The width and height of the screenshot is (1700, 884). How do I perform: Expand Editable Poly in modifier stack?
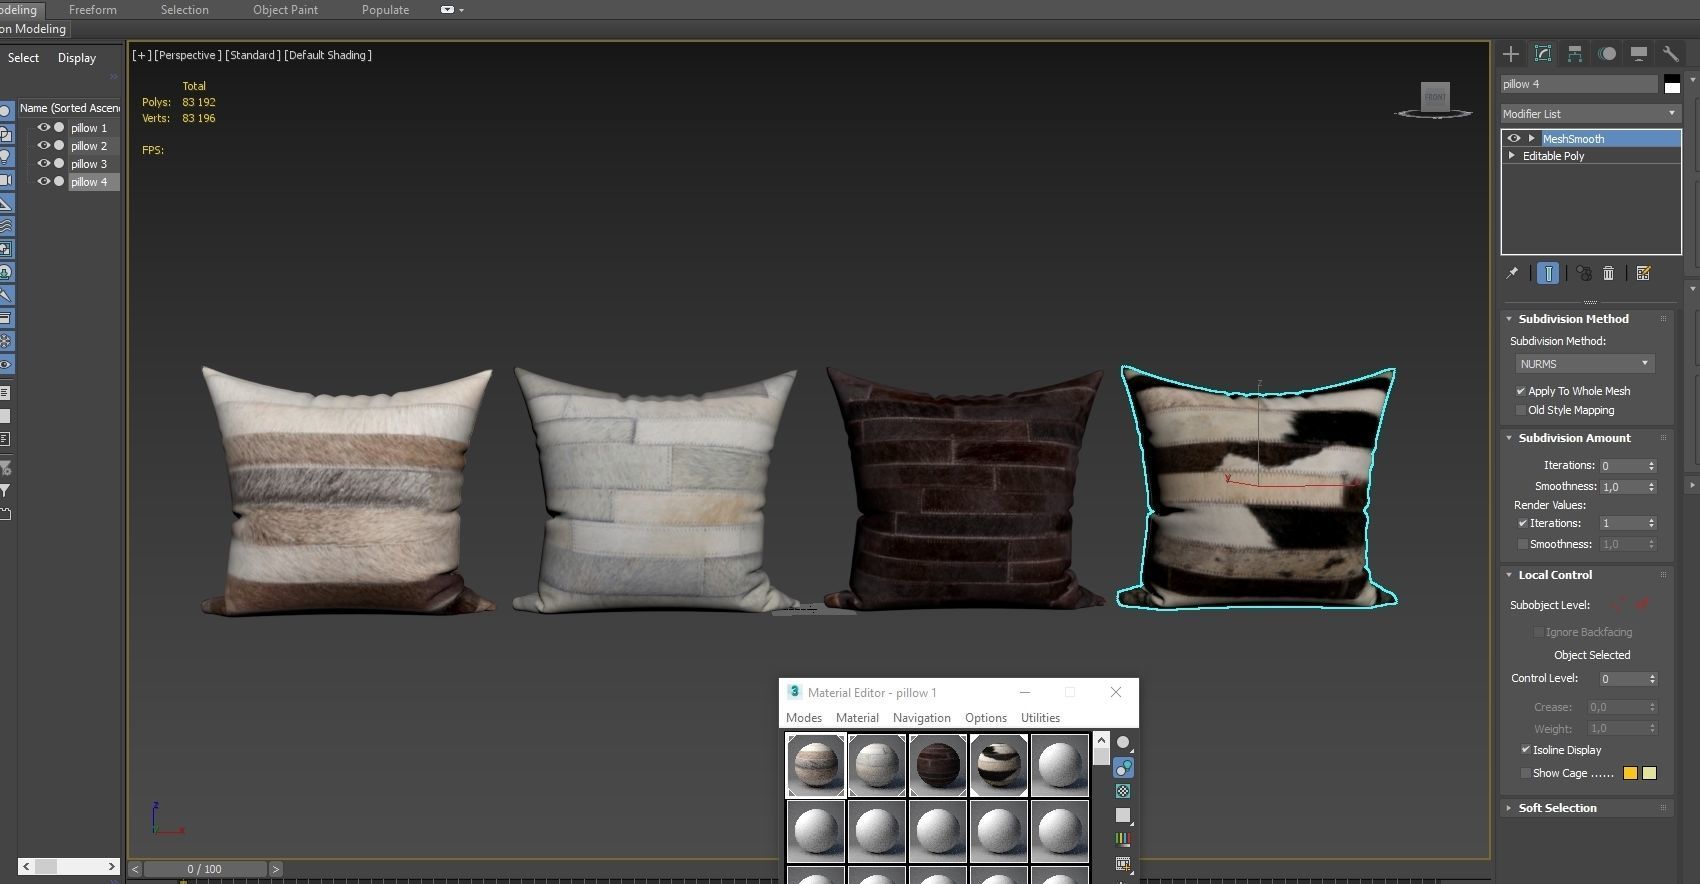pyautogui.click(x=1512, y=156)
